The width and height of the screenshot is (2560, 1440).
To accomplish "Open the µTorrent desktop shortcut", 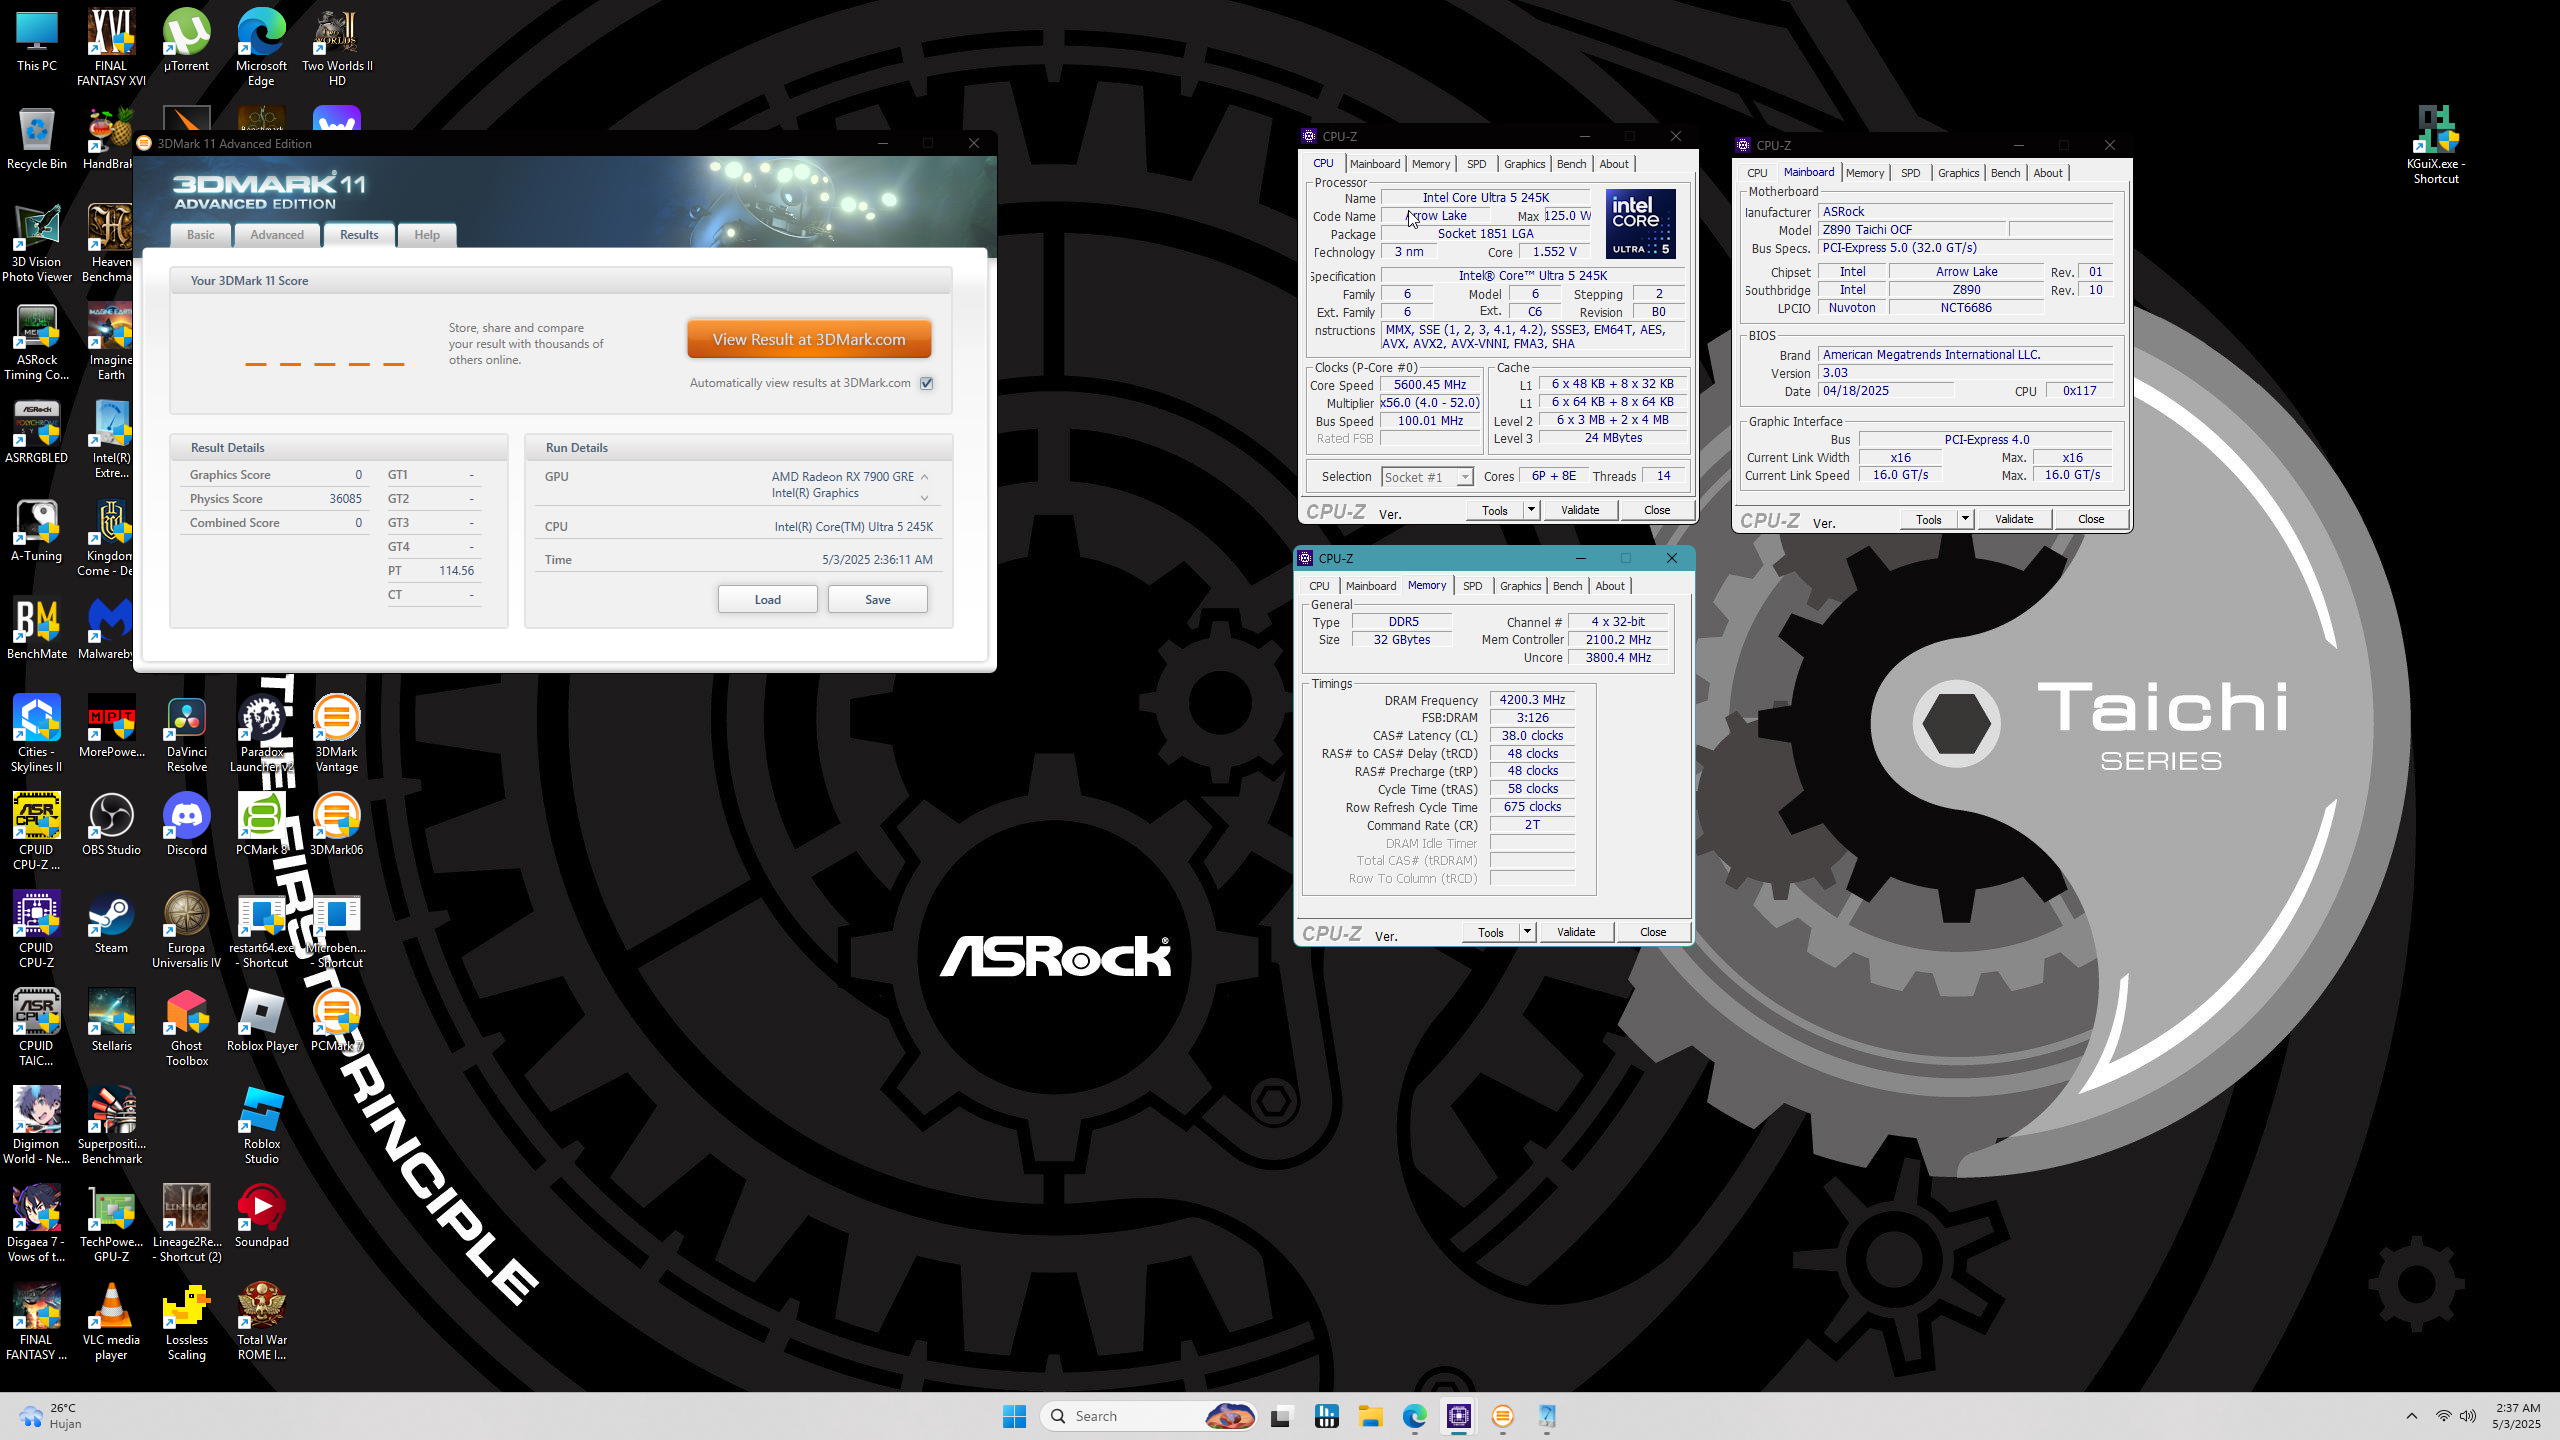I will 187,42.
